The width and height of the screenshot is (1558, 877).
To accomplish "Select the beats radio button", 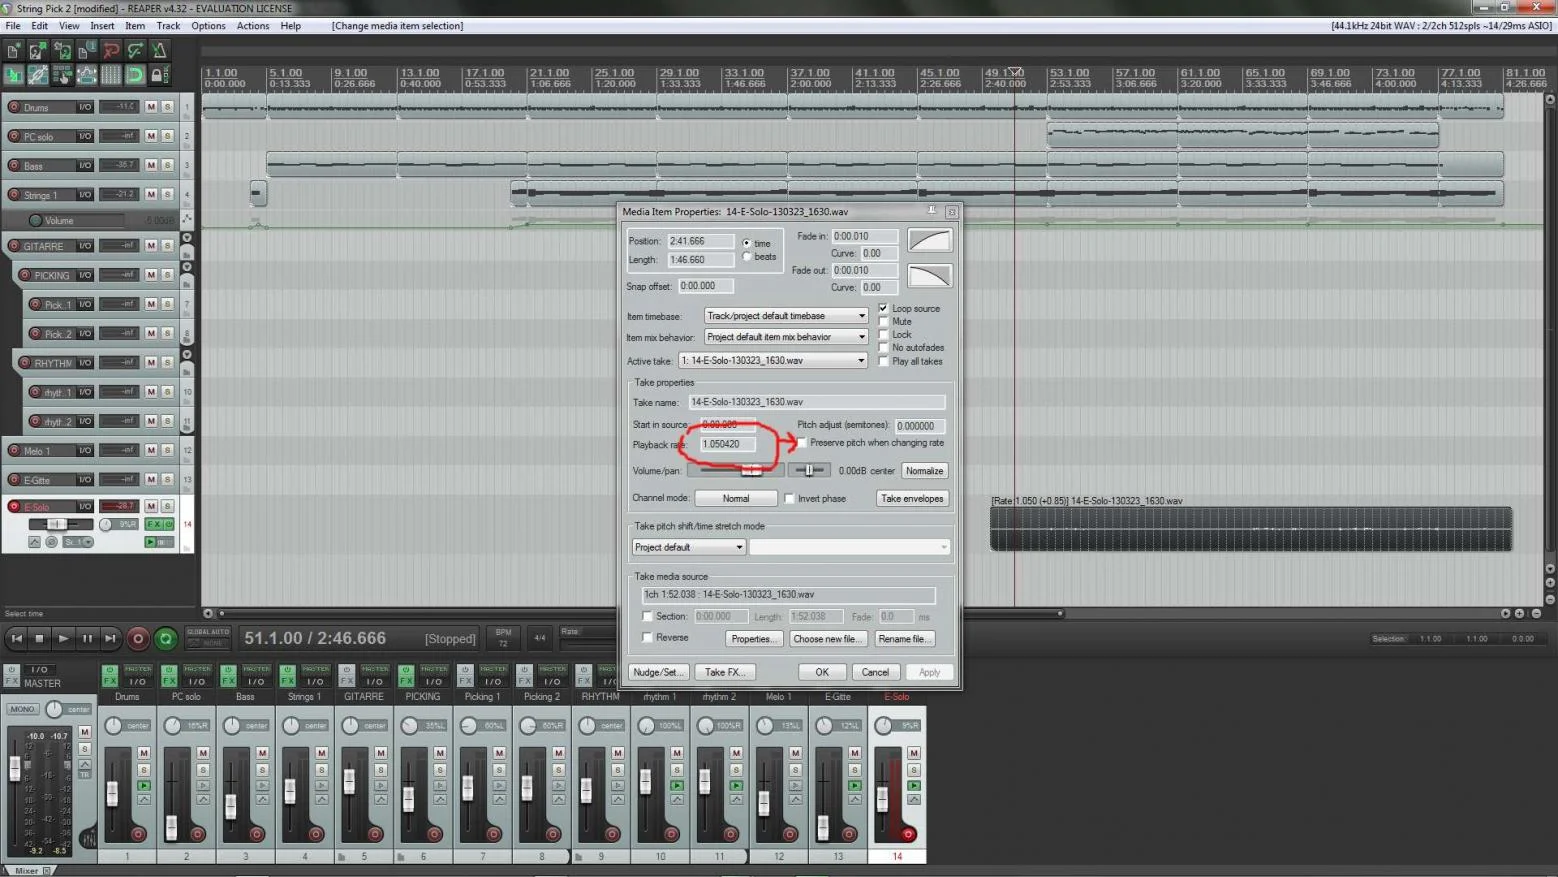I will [x=747, y=257].
